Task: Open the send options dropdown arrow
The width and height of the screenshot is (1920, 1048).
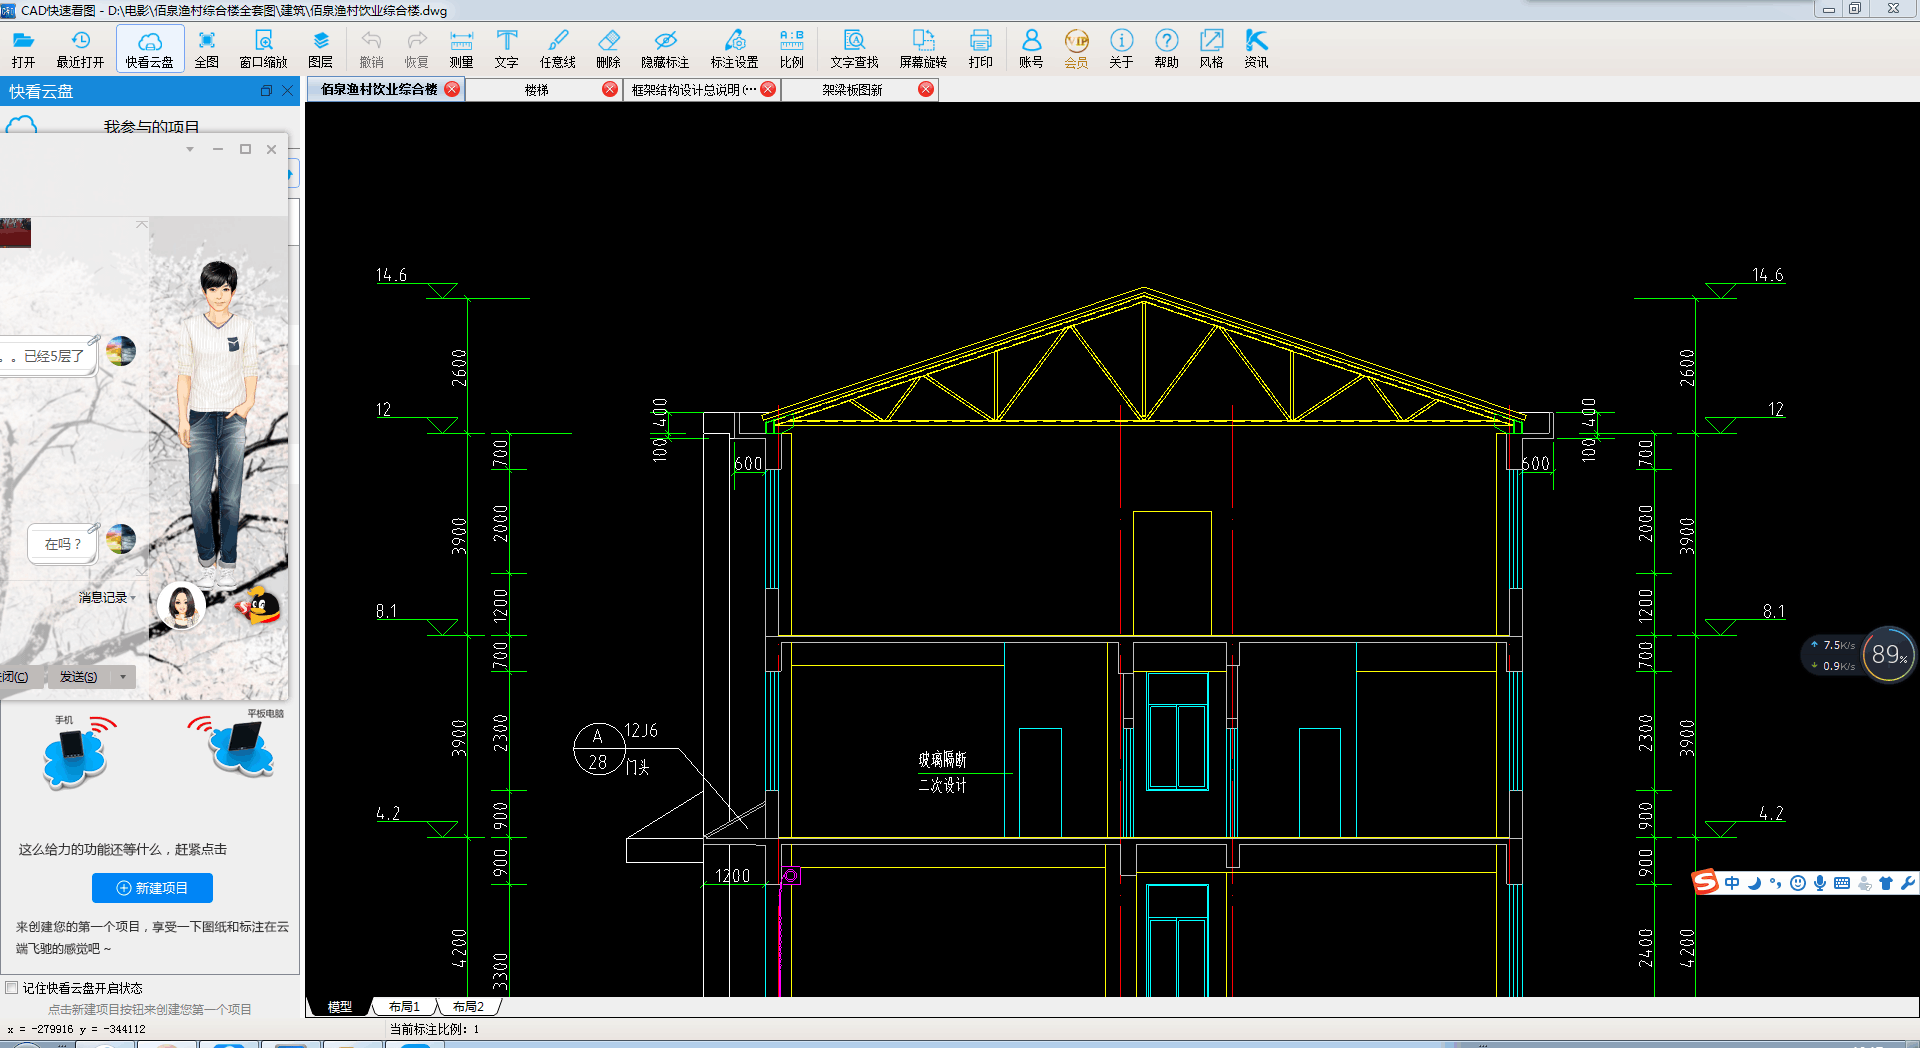Action: [123, 677]
